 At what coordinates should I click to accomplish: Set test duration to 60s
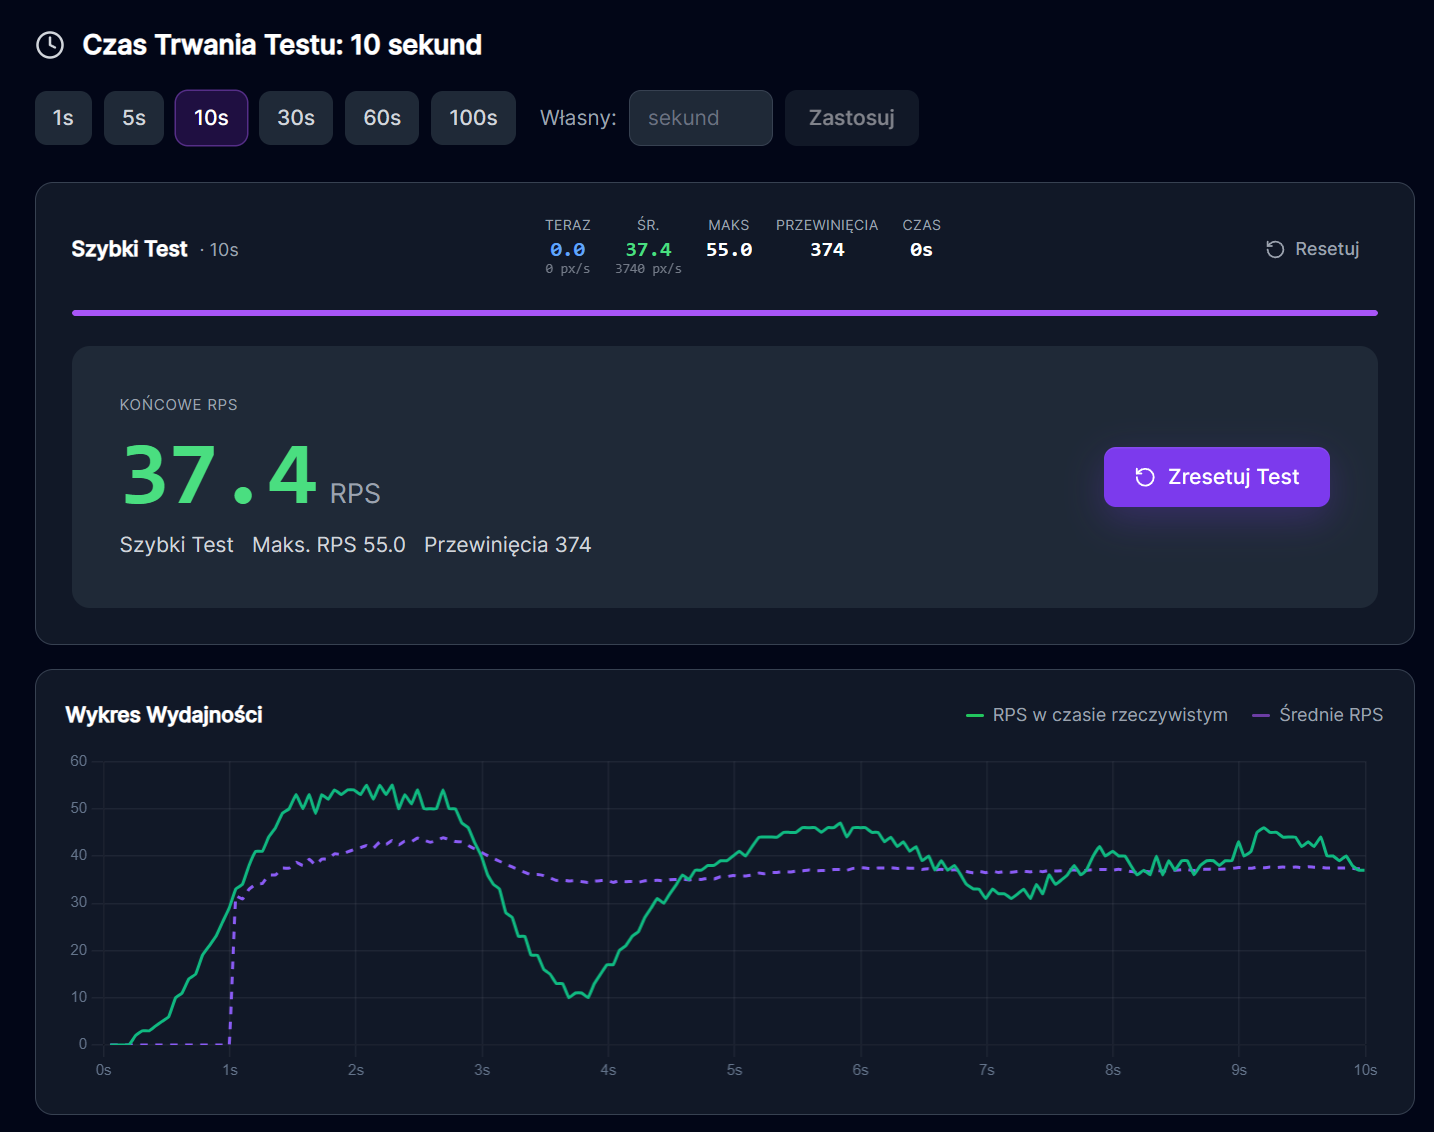382,118
